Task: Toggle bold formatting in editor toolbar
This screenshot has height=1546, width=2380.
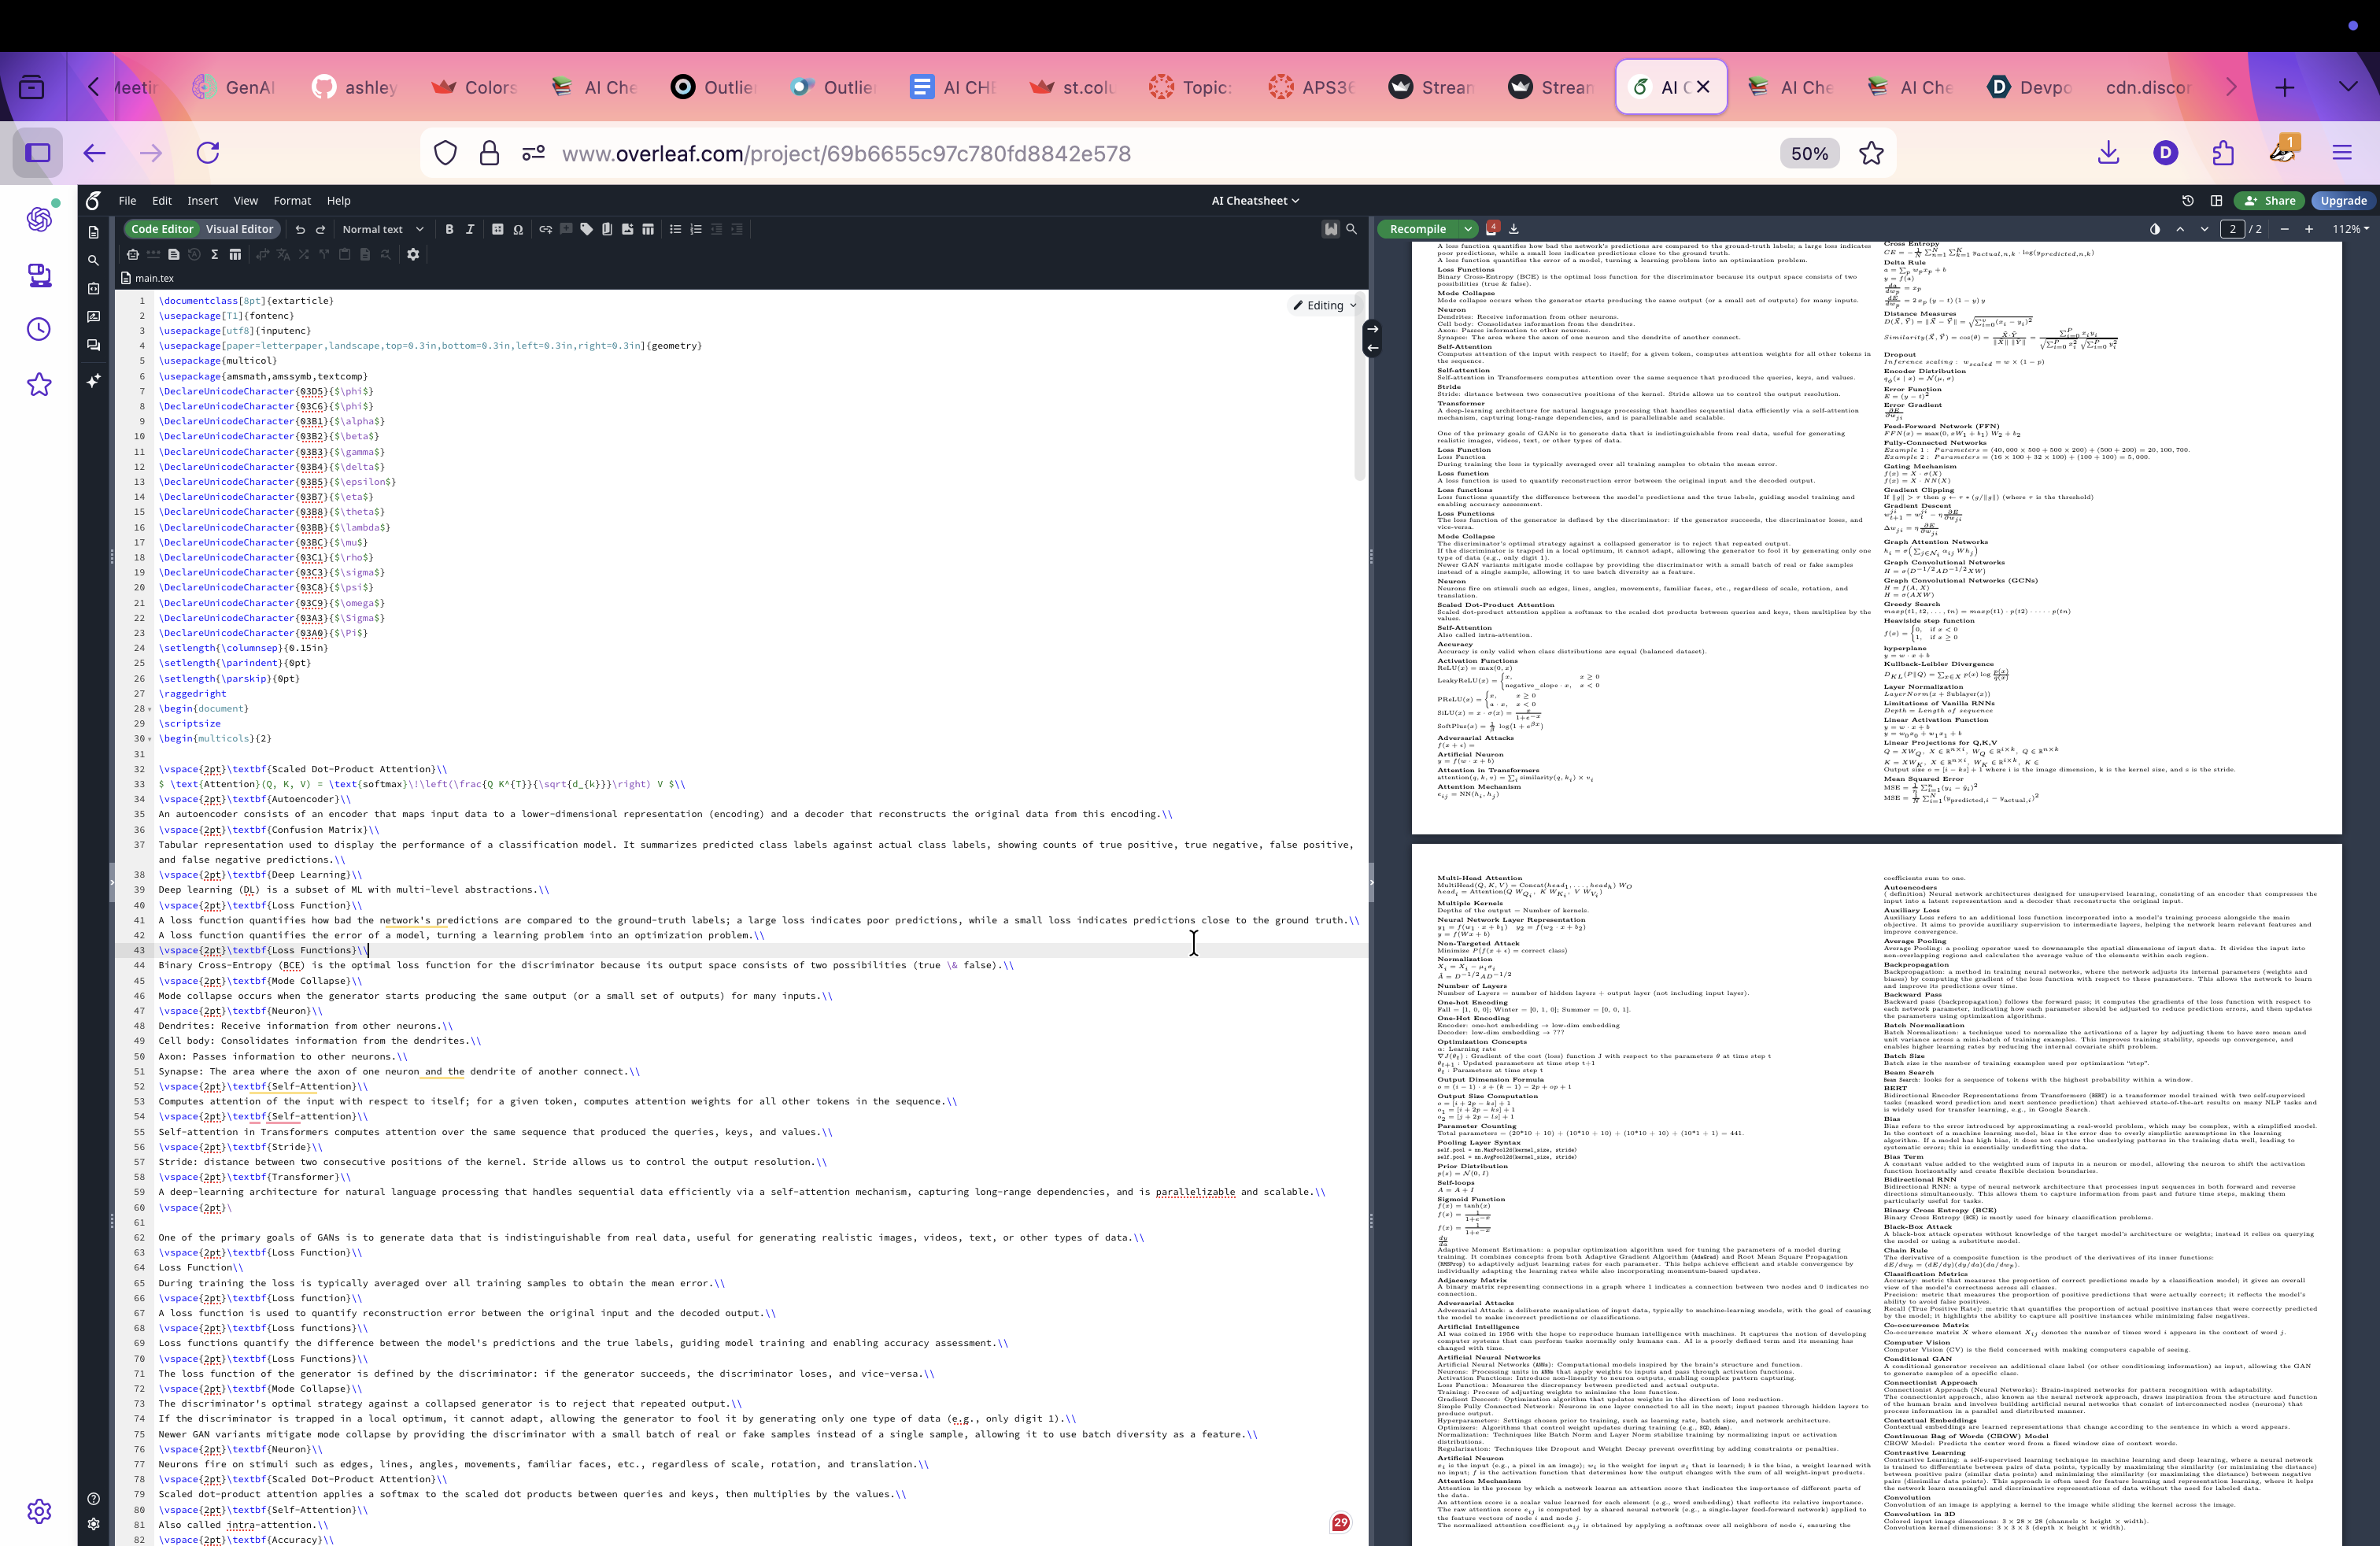Action: tap(449, 229)
